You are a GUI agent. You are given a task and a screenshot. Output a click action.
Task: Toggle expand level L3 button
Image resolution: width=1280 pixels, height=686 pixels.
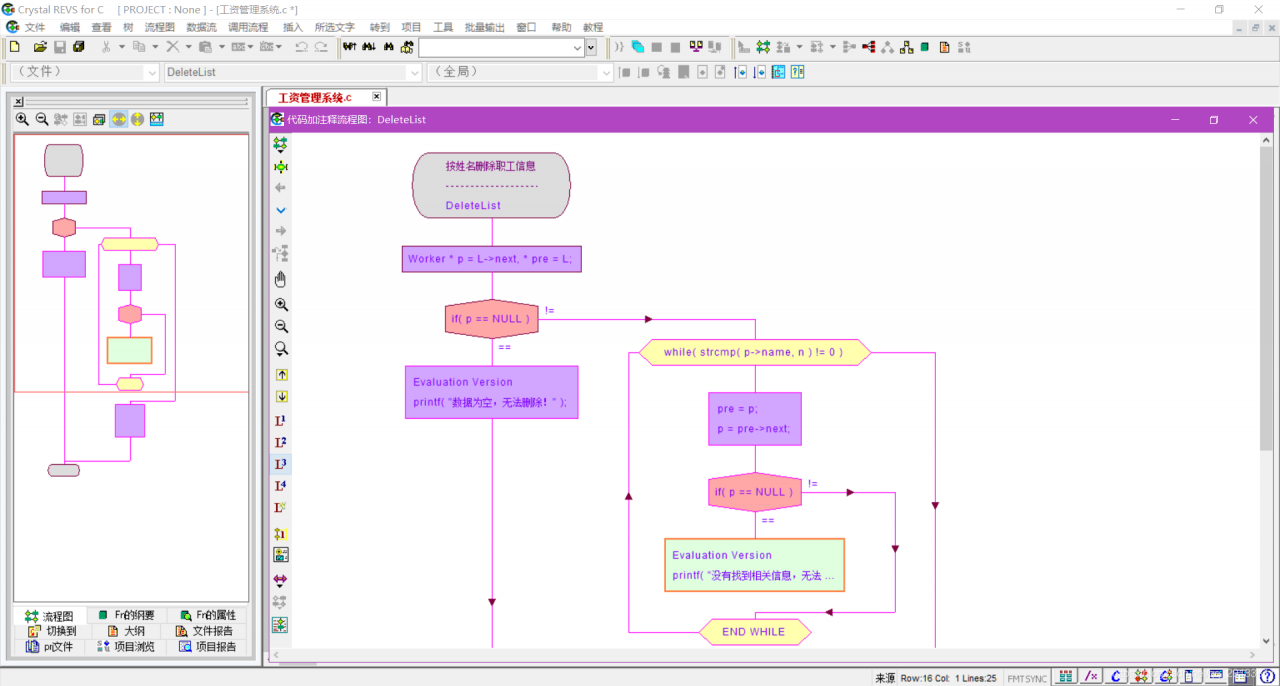coord(281,464)
